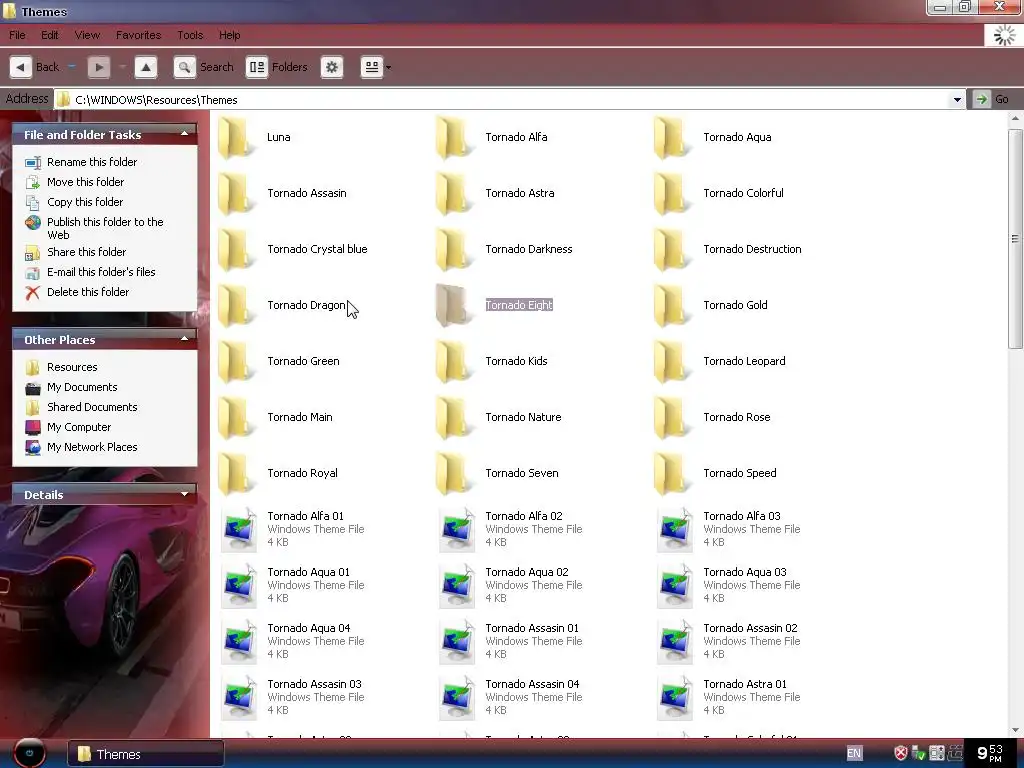
Task: Click Delete this folder
Action: point(88,293)
